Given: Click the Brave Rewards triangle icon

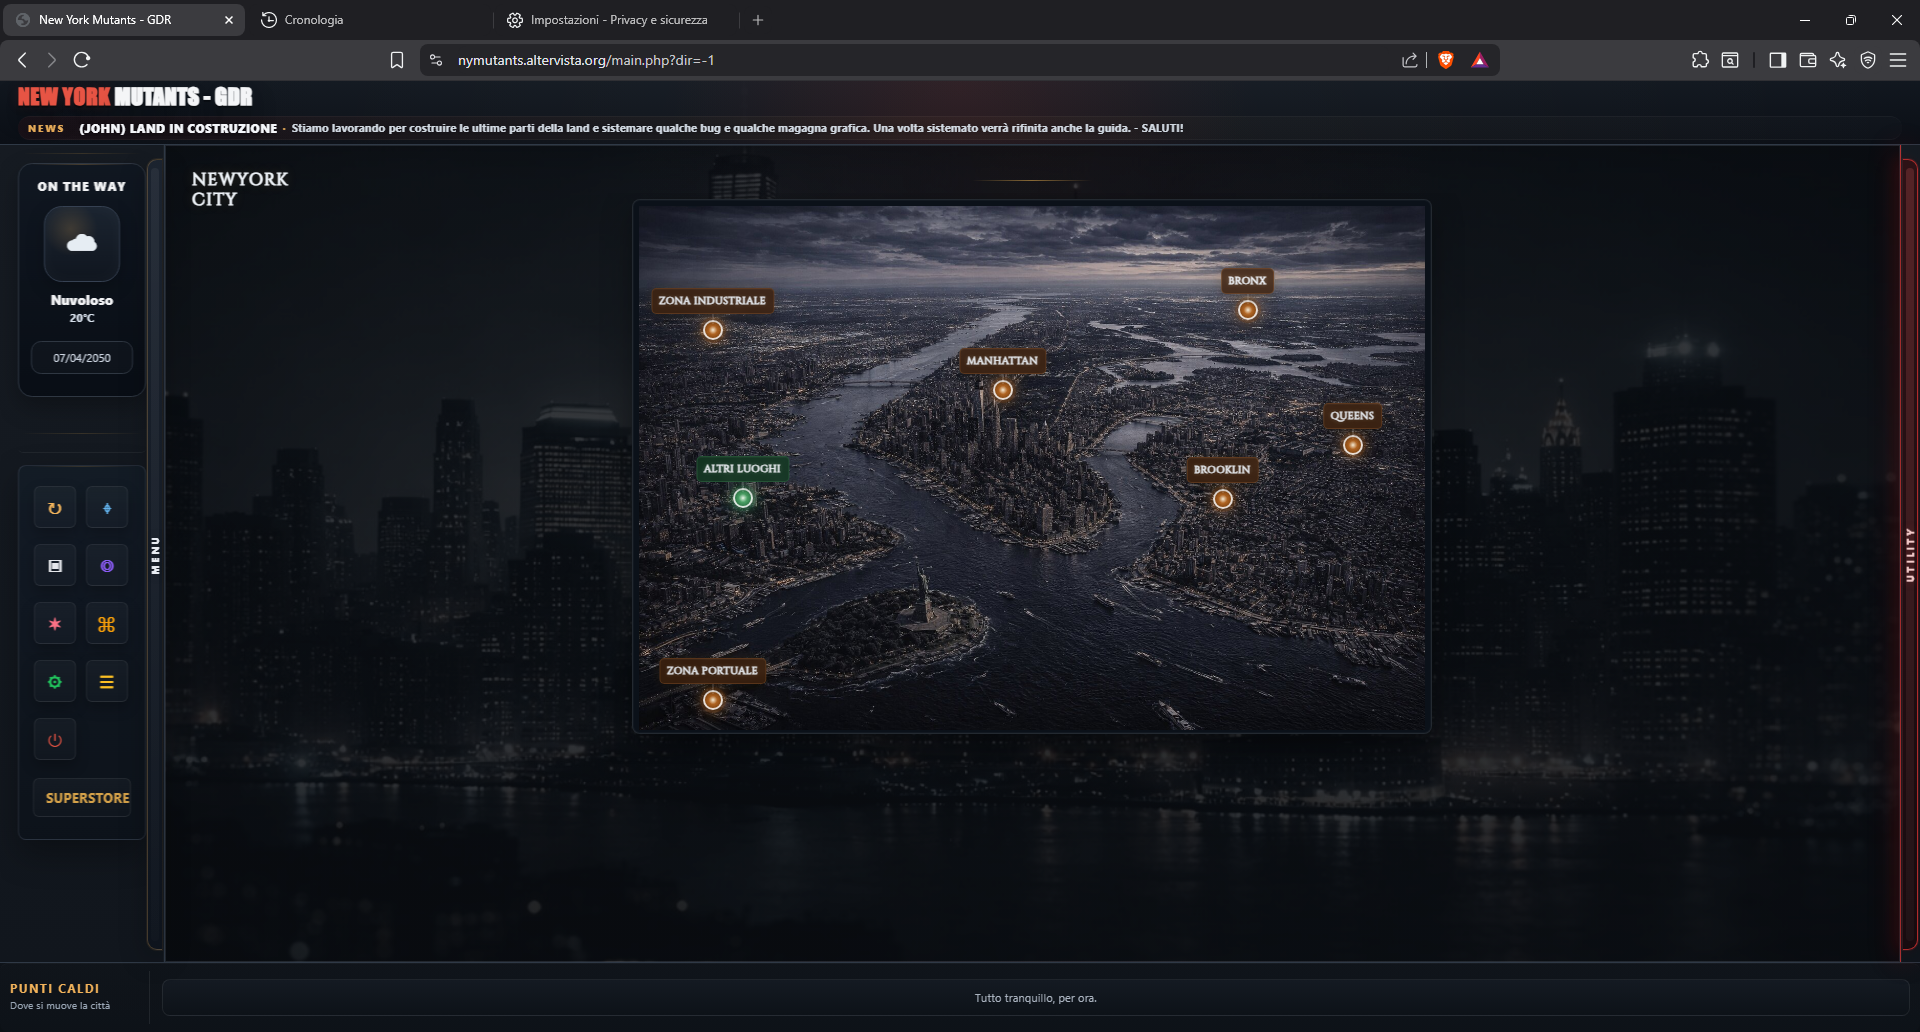Looking at the screenshot, I should [1480, 60].
